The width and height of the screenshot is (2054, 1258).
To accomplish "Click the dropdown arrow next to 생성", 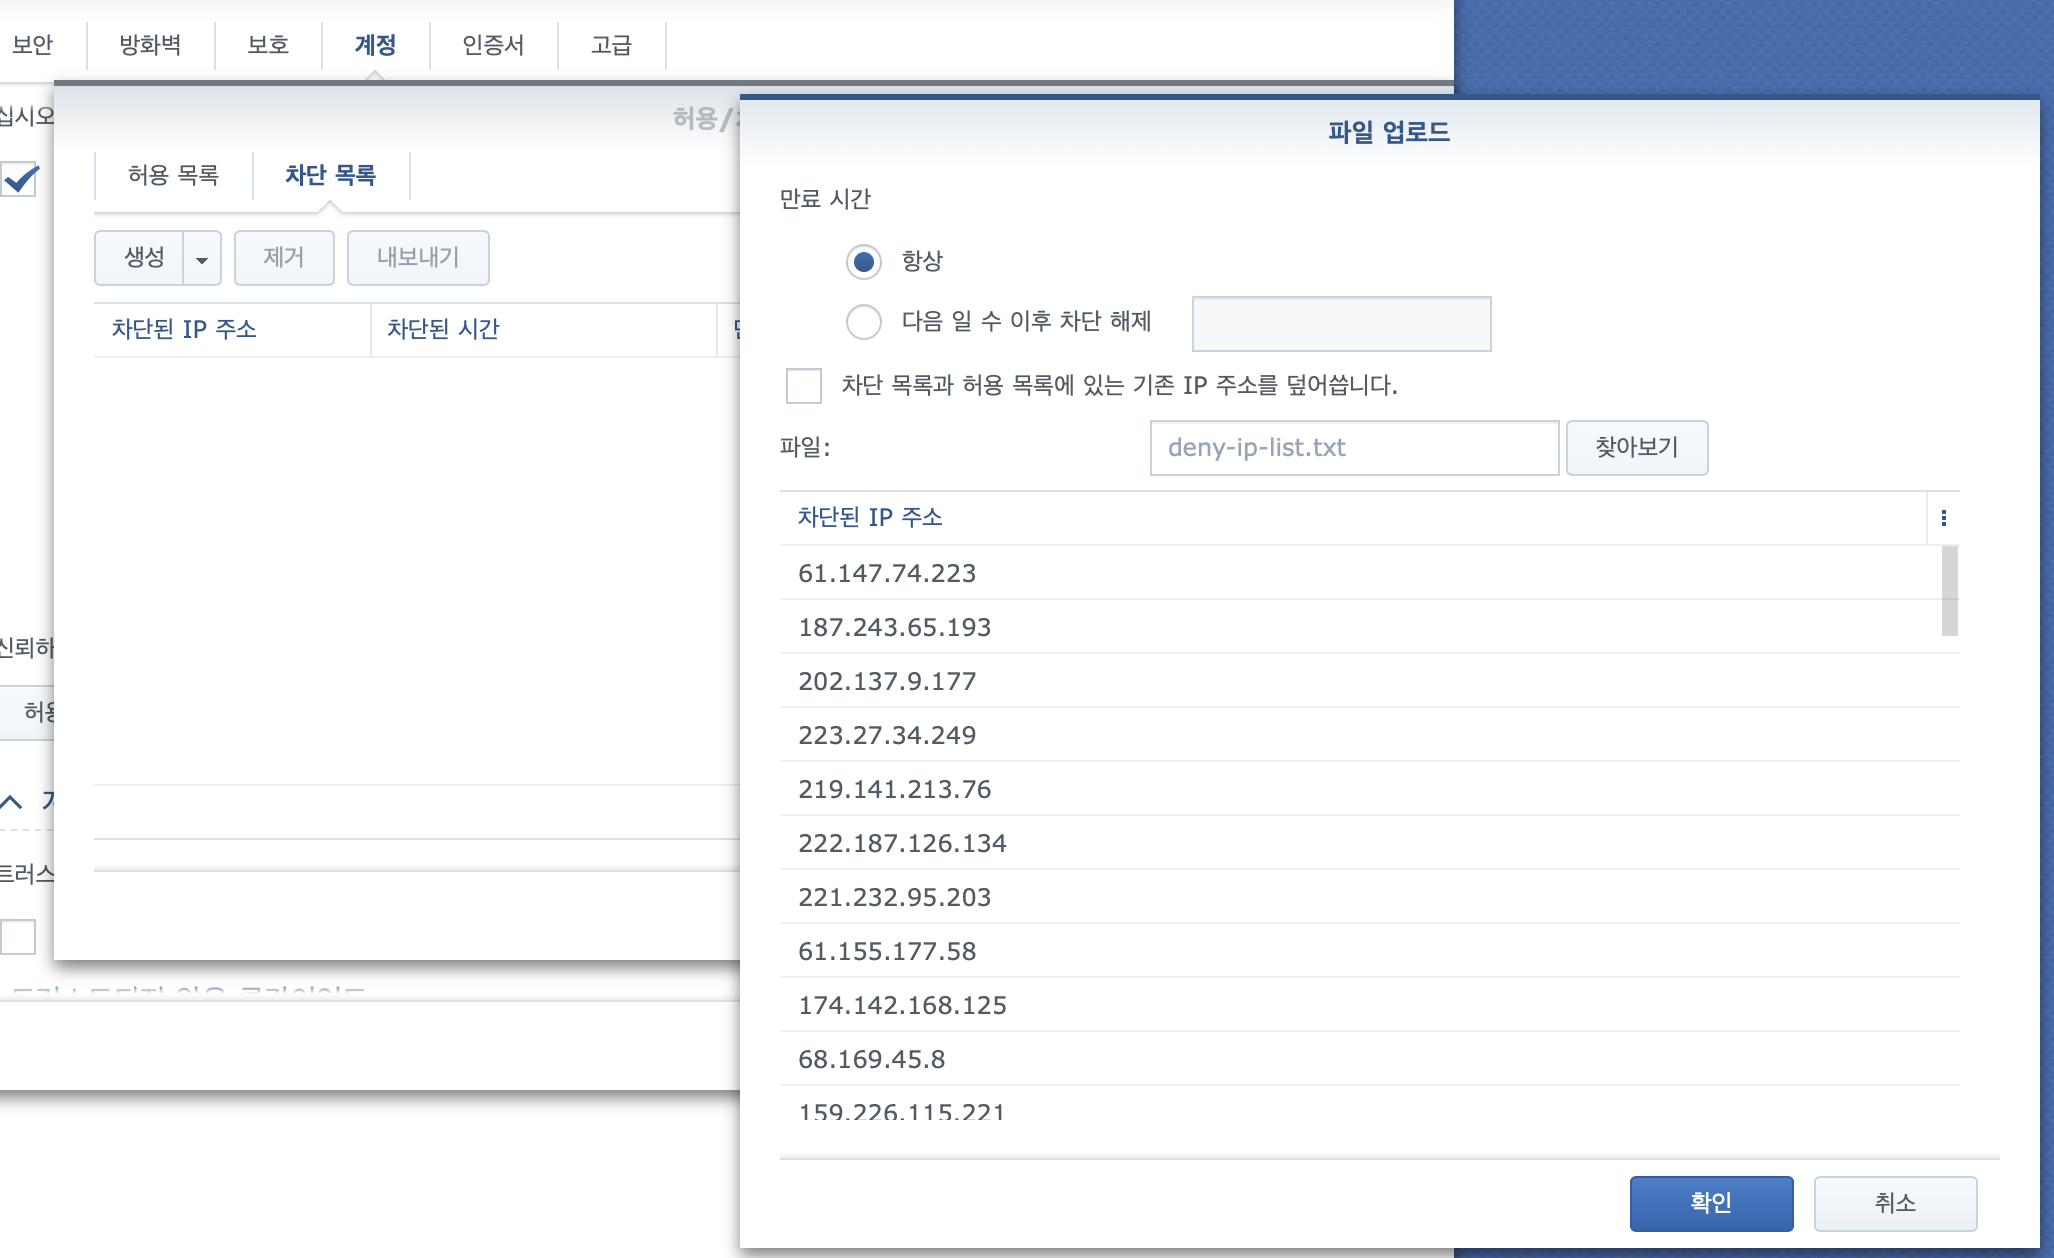I will (202, 259).
